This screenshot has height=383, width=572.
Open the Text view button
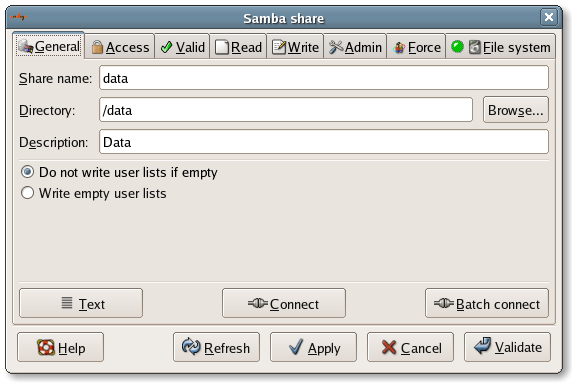click(81, 303)
